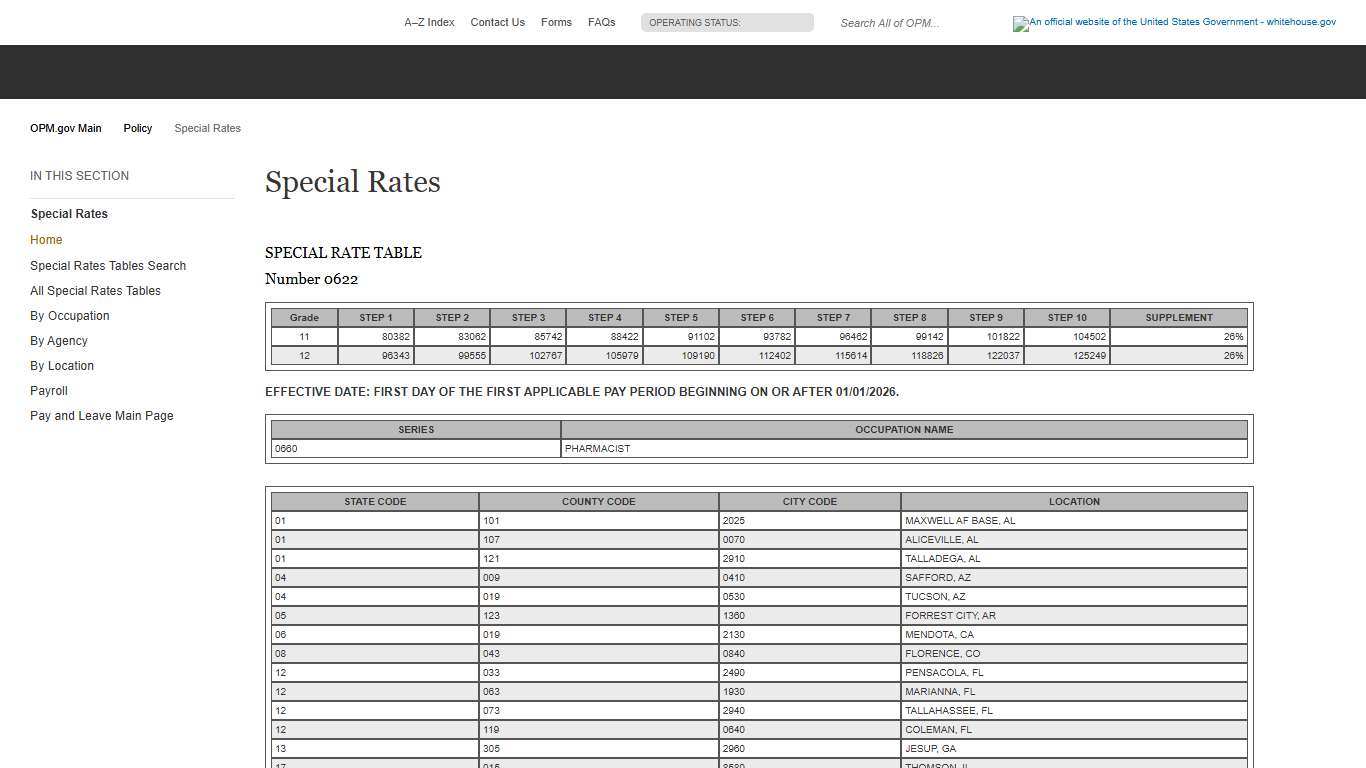Click the Operating Status indicator
The width and height of the screenshot is (1366, 768).
click(x=727, y=22)
